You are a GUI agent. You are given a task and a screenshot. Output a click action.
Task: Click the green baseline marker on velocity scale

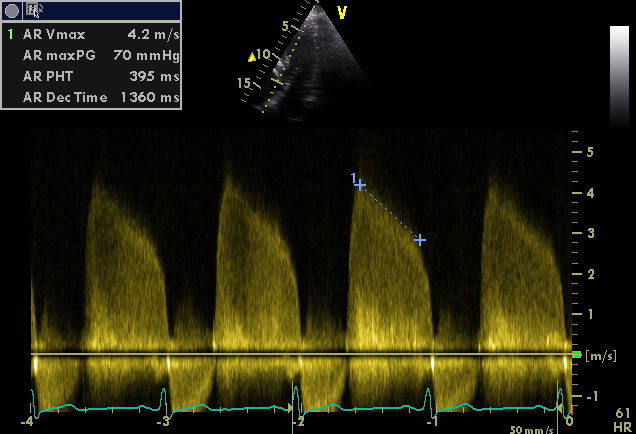pos(575,355)
